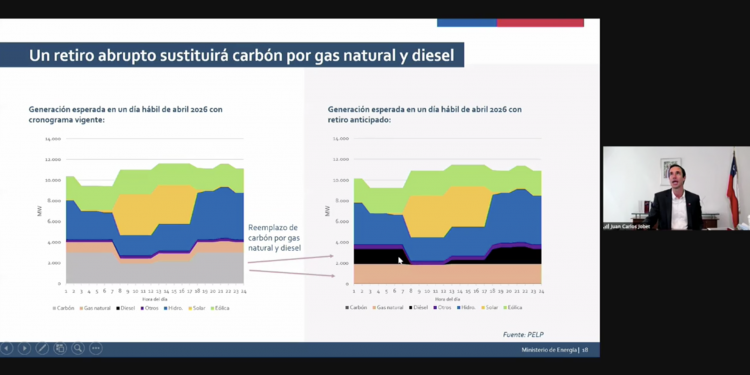Screen dimensions: 750x375
Task: Click Gas natural legend entry in left chart
Action: (x=95, y=308)
